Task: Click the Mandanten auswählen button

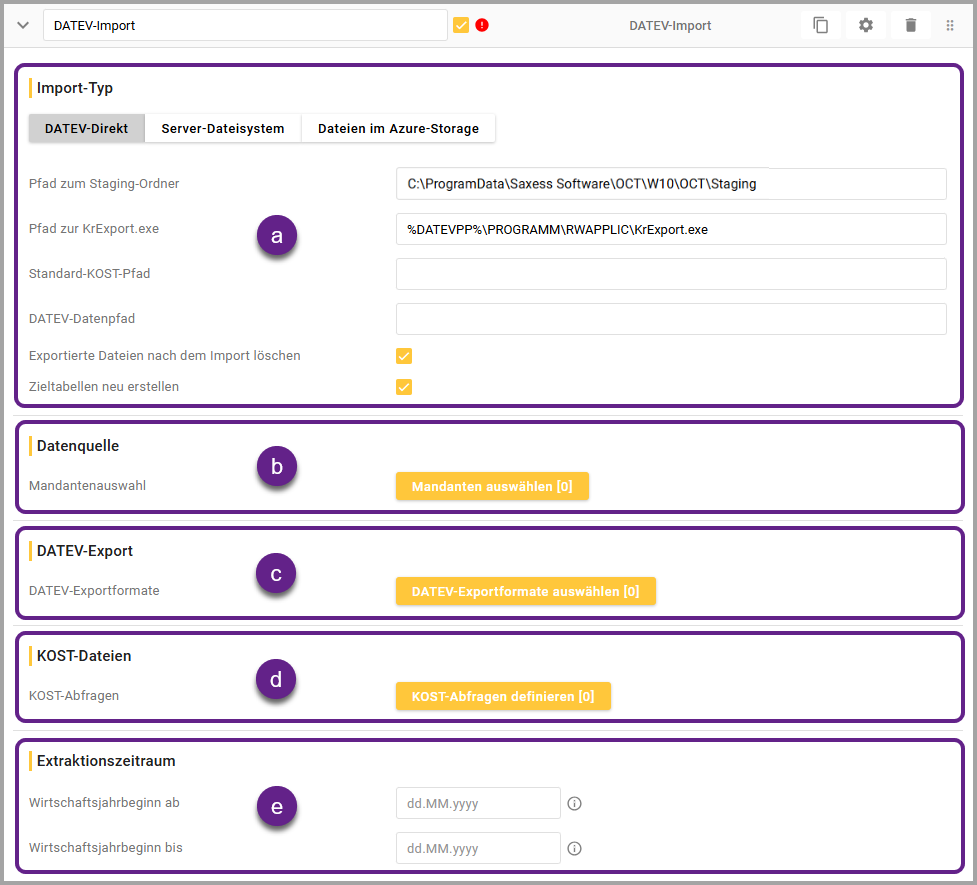Action: pos(492,486)
